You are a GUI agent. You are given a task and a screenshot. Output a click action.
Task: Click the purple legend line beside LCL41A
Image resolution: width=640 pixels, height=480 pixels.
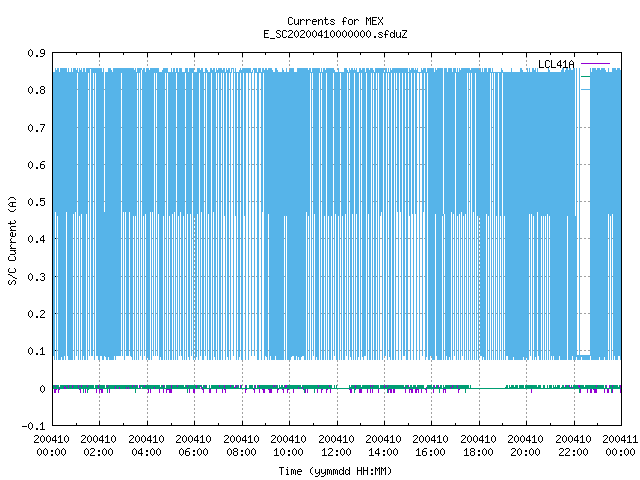[595, 64]
